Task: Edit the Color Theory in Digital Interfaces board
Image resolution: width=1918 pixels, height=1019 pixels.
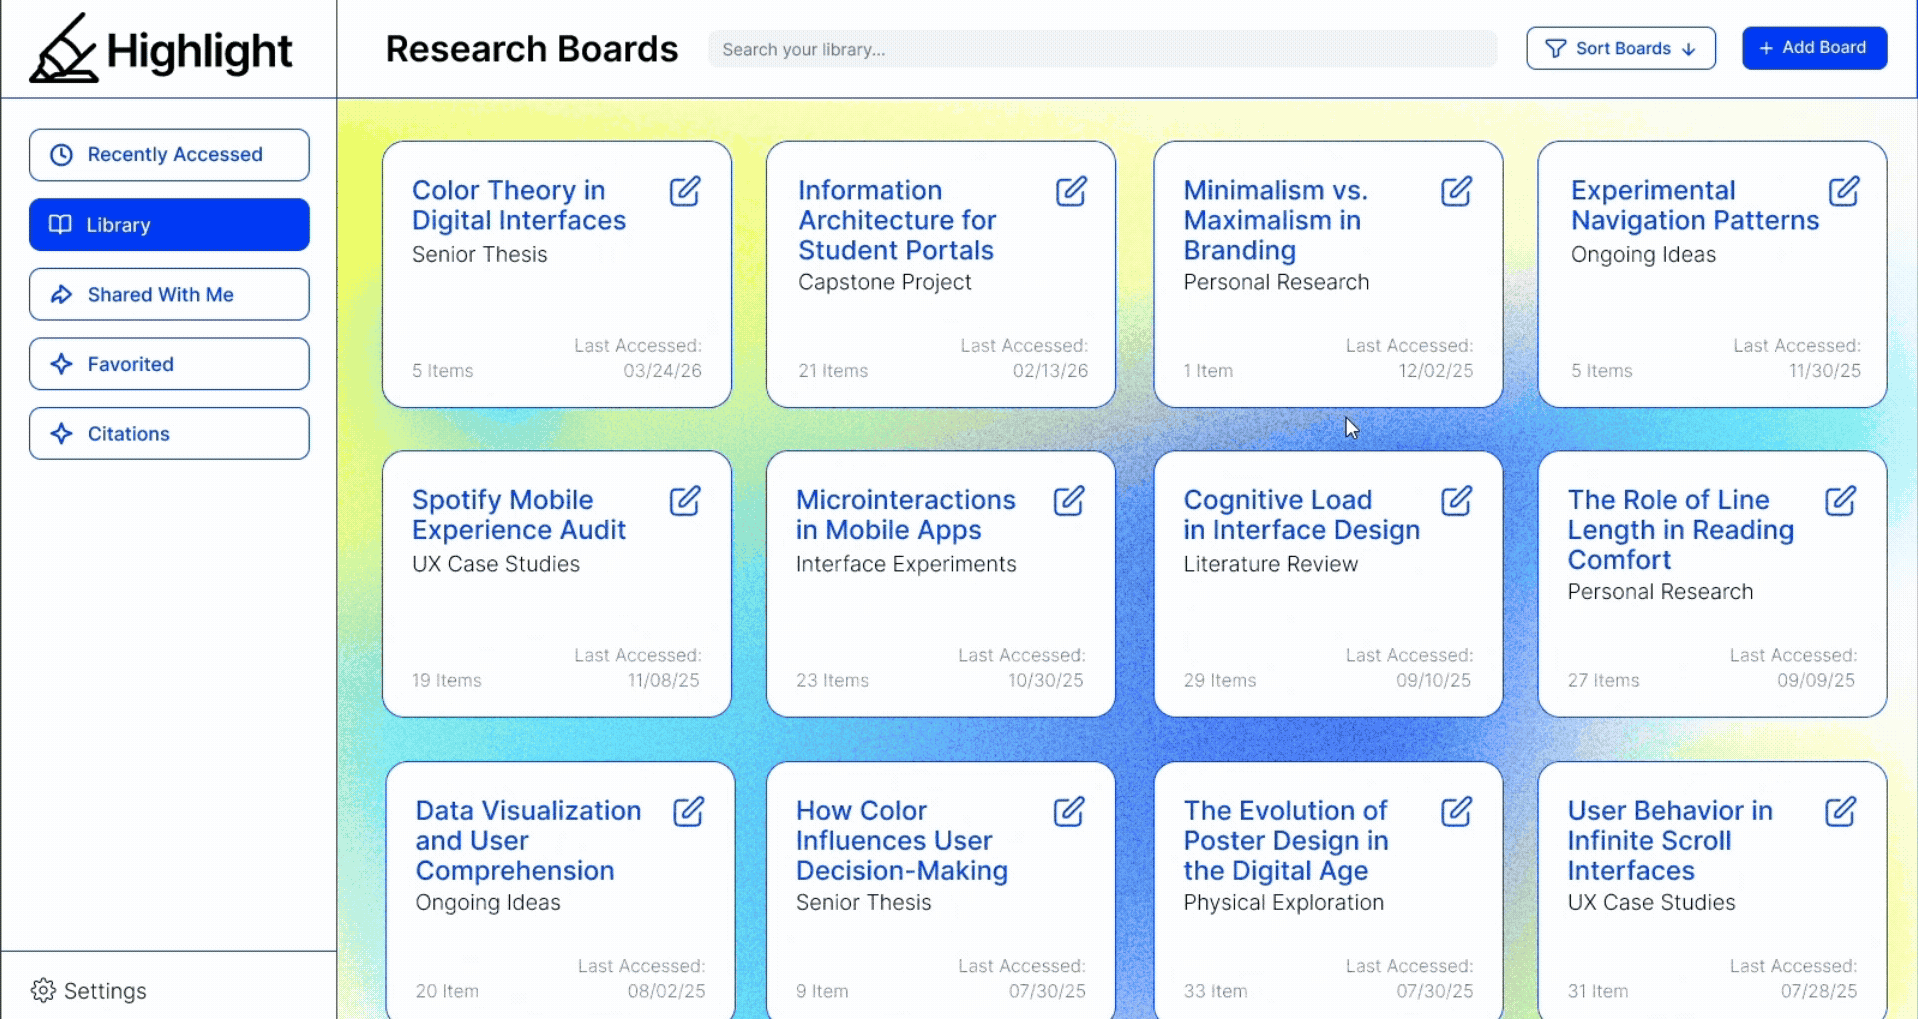Action: (x=685, y=190)
